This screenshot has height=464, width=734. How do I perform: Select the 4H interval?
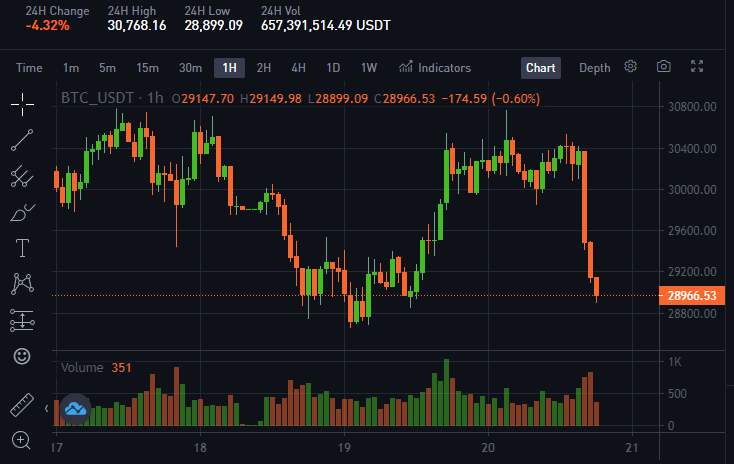pyautogui.click(x=298, y=68)
